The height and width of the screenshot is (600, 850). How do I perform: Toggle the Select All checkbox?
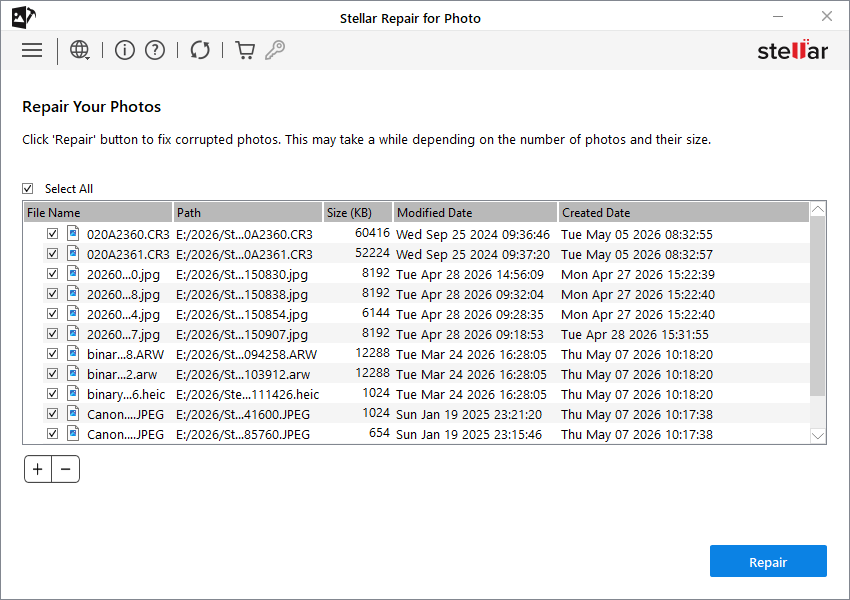(x=28, y=188)
